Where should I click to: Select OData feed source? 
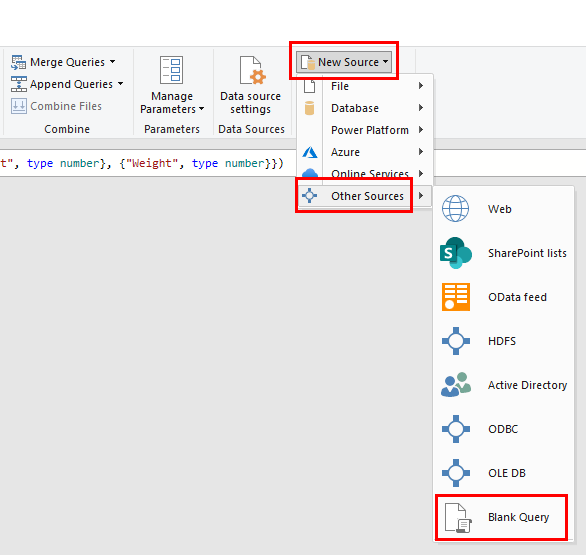503,297
